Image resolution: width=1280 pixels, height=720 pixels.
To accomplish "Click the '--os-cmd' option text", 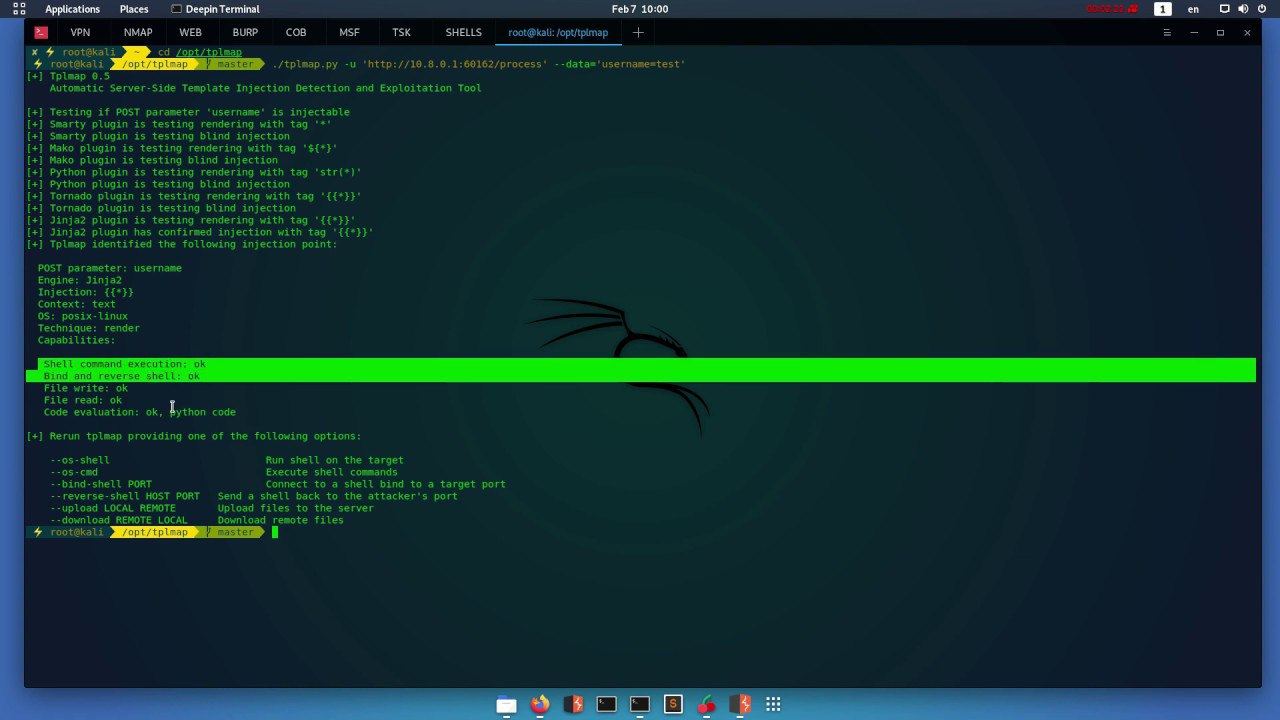I will pyautogui.click(x=74, y=472).
